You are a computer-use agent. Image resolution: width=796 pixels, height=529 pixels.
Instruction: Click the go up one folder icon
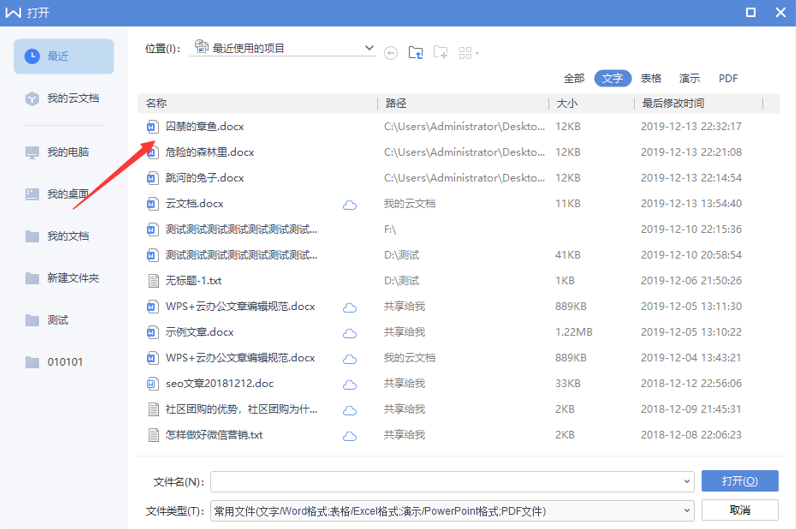click(416, 52)
